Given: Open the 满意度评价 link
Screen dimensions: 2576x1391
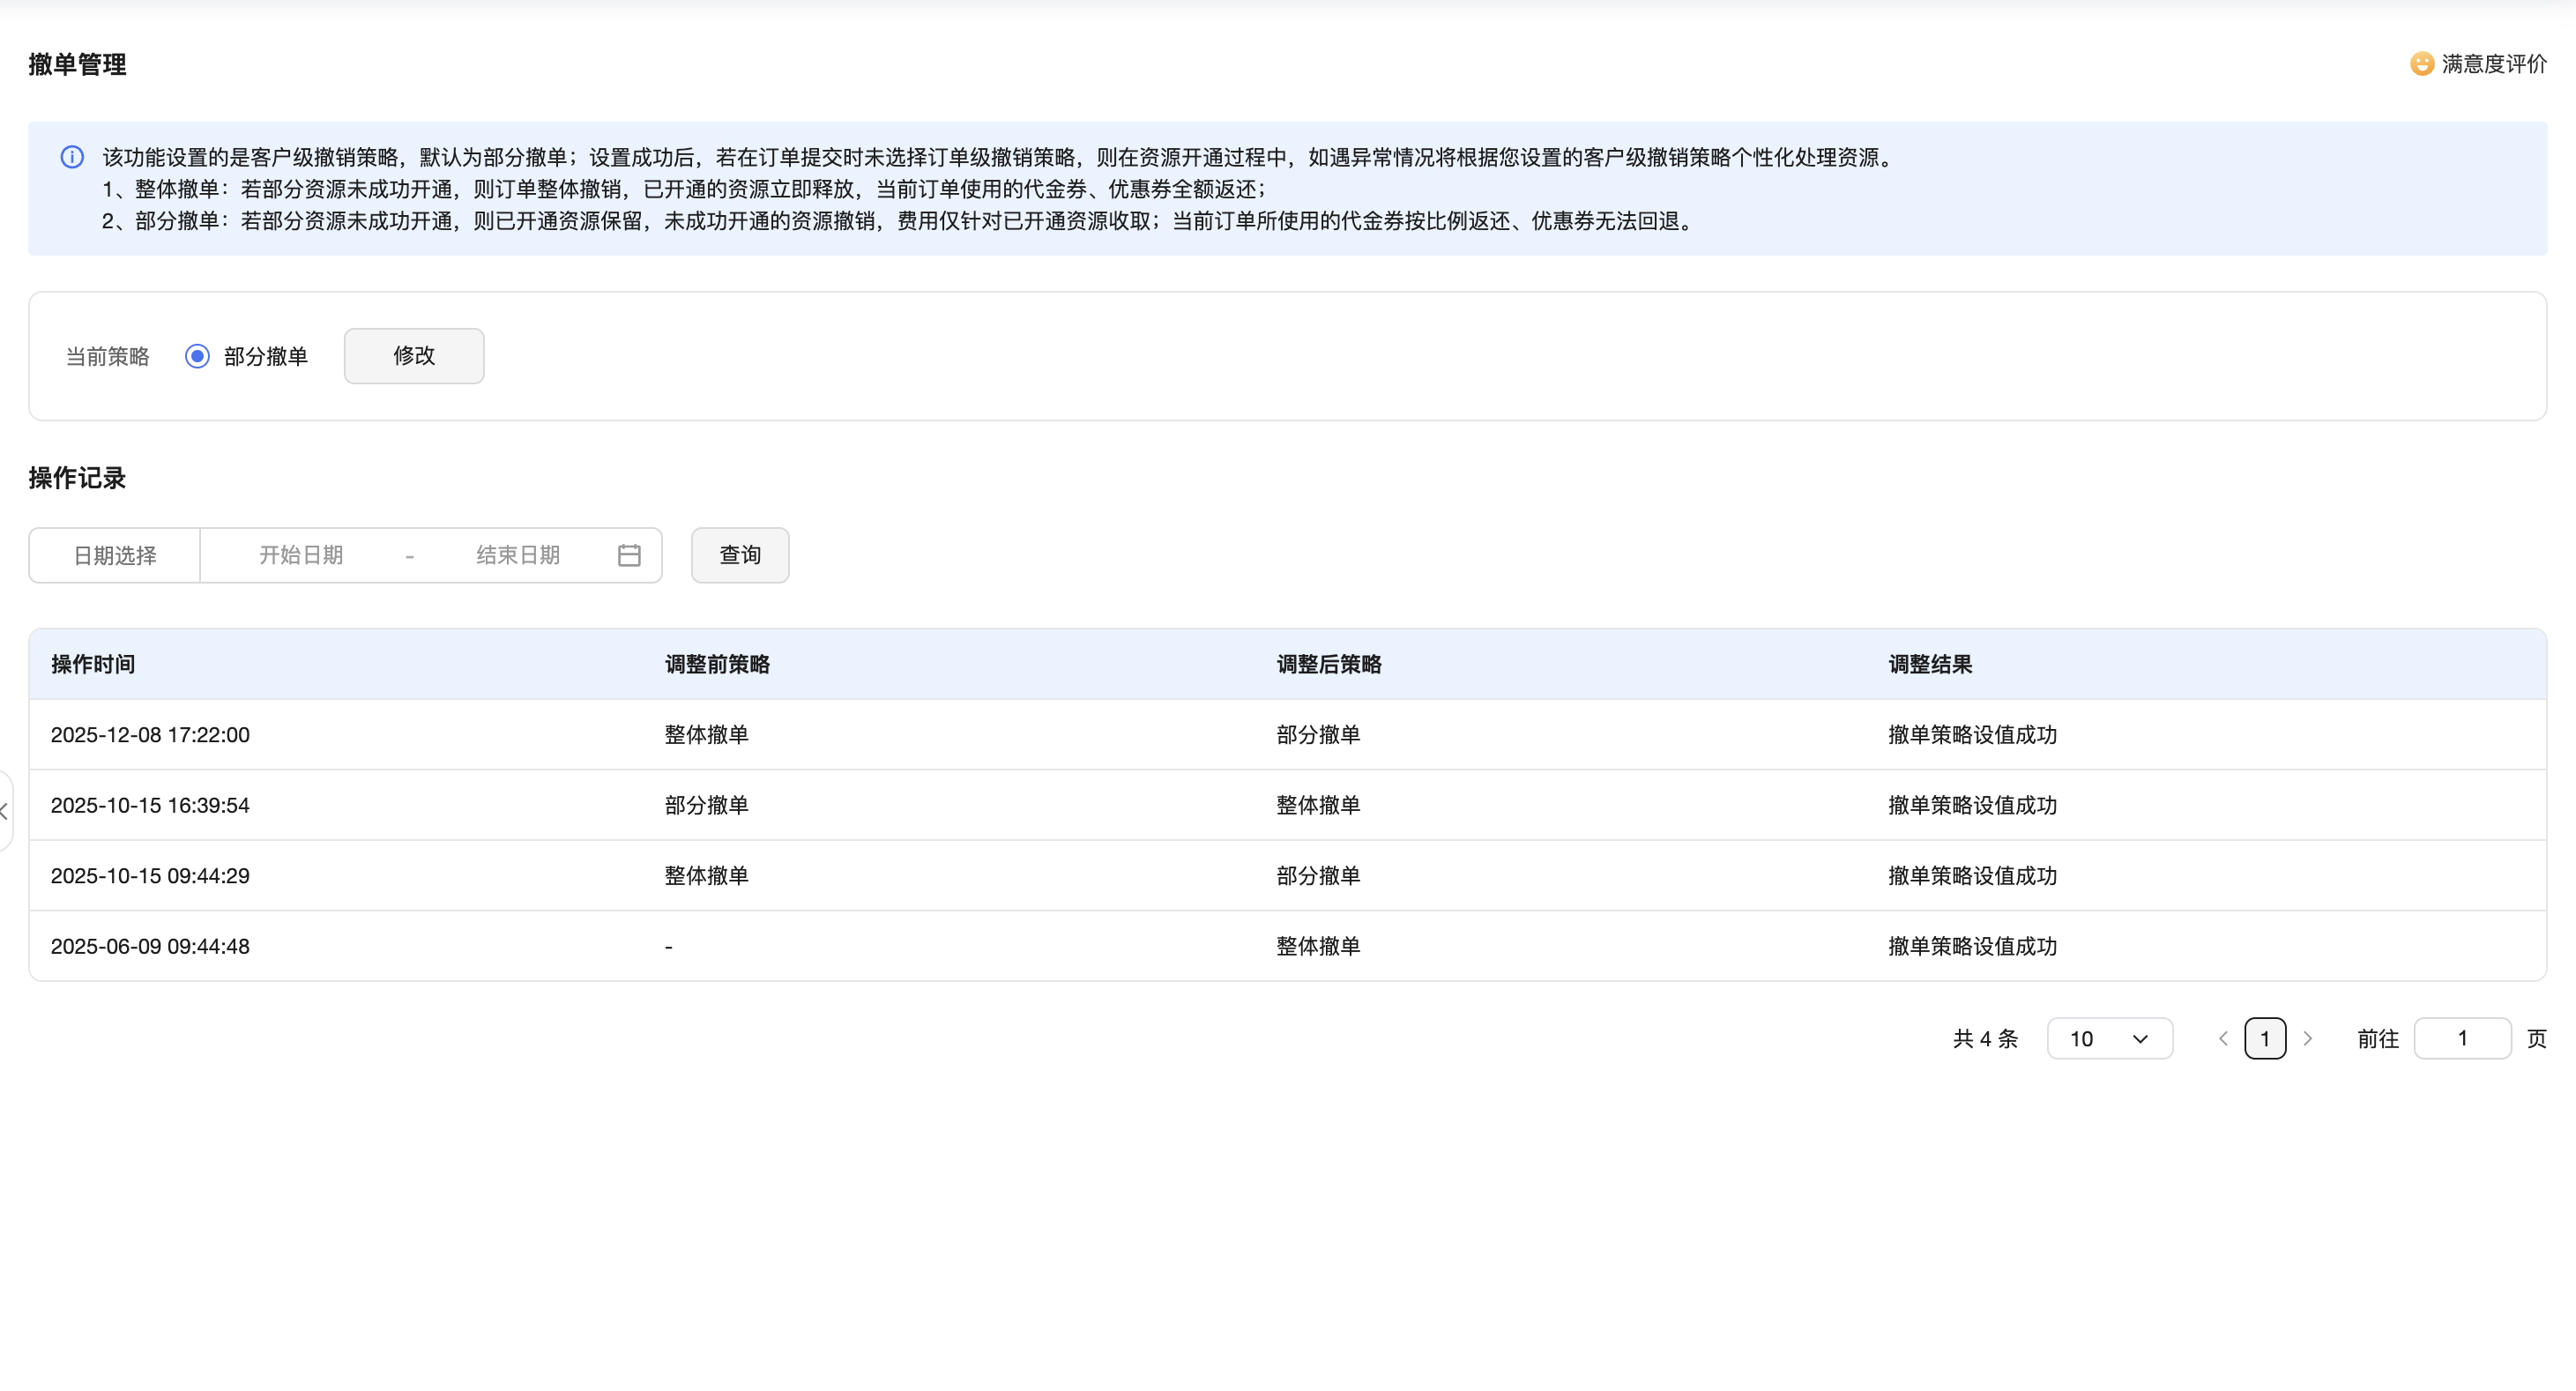Looking at the screenshot, I should tap(2493, 64).
